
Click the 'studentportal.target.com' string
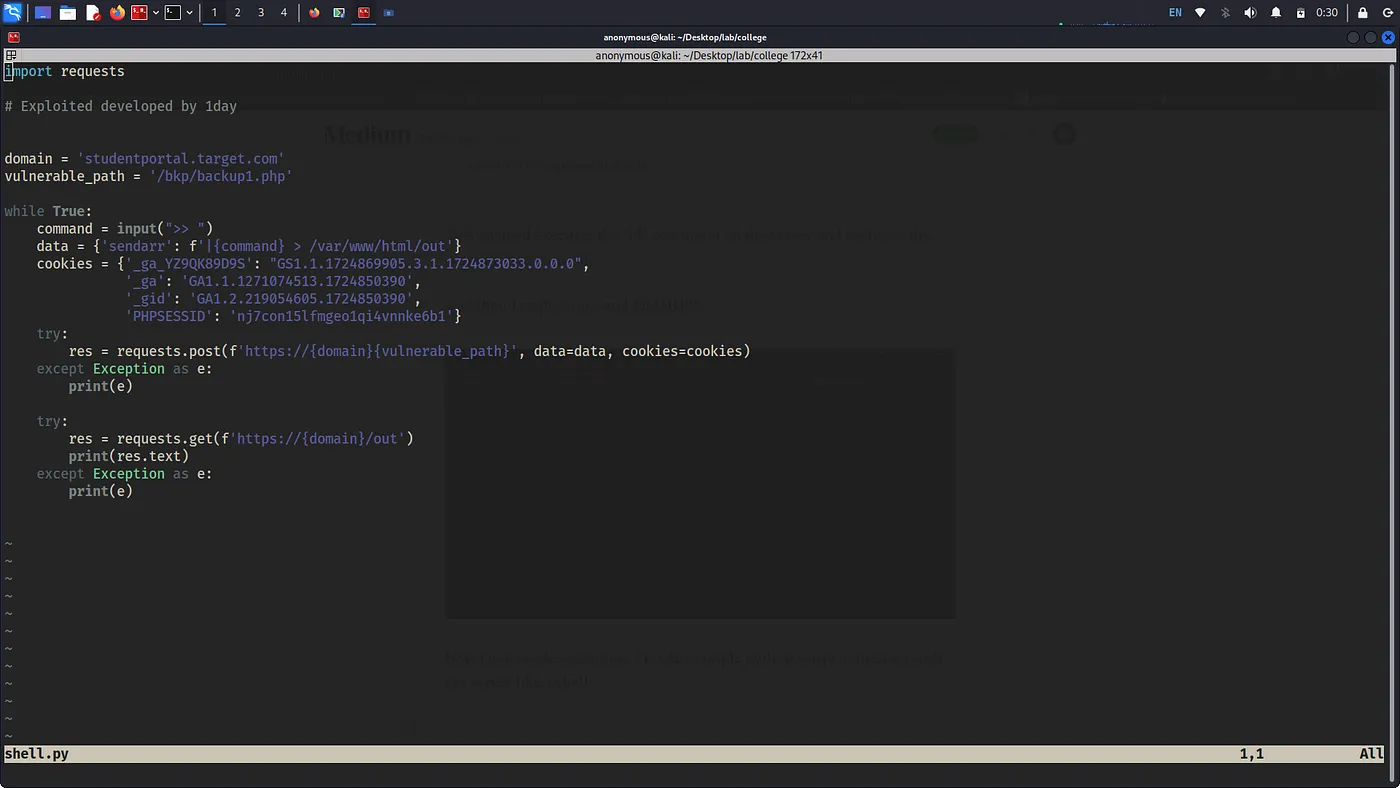point(181,159)
